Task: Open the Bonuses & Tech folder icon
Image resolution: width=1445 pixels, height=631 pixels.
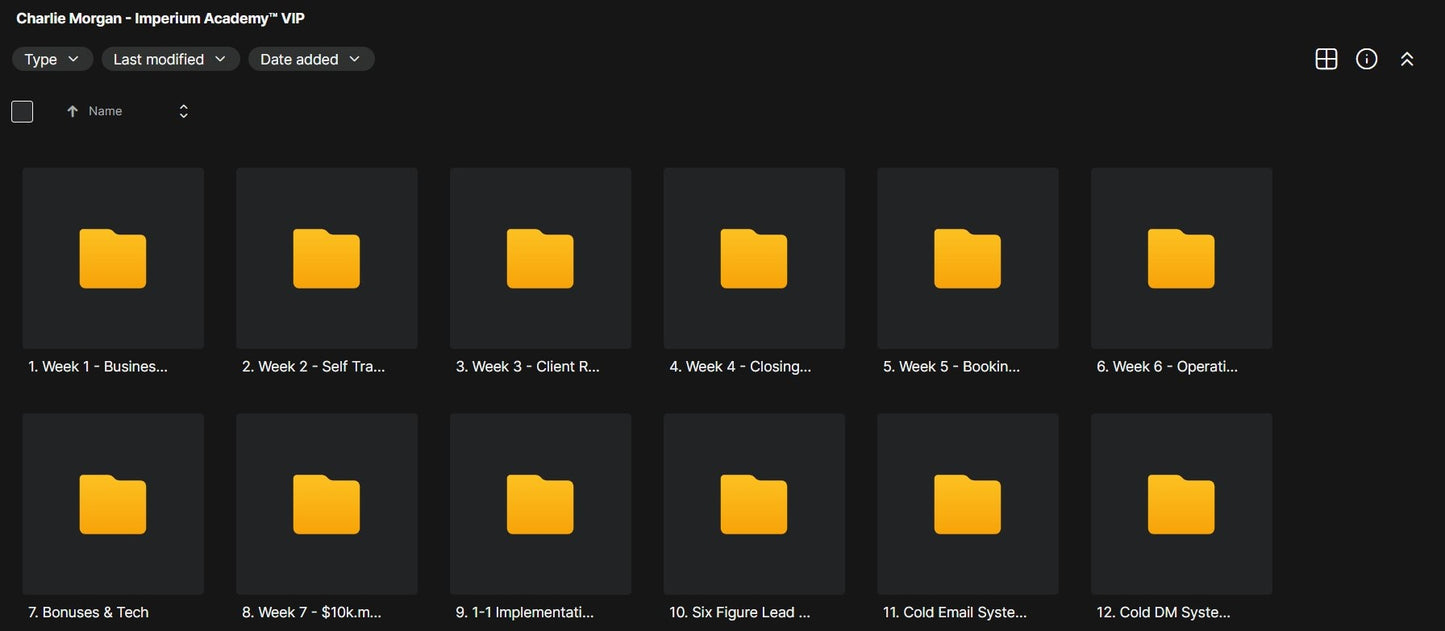Action: click(113, 504)
